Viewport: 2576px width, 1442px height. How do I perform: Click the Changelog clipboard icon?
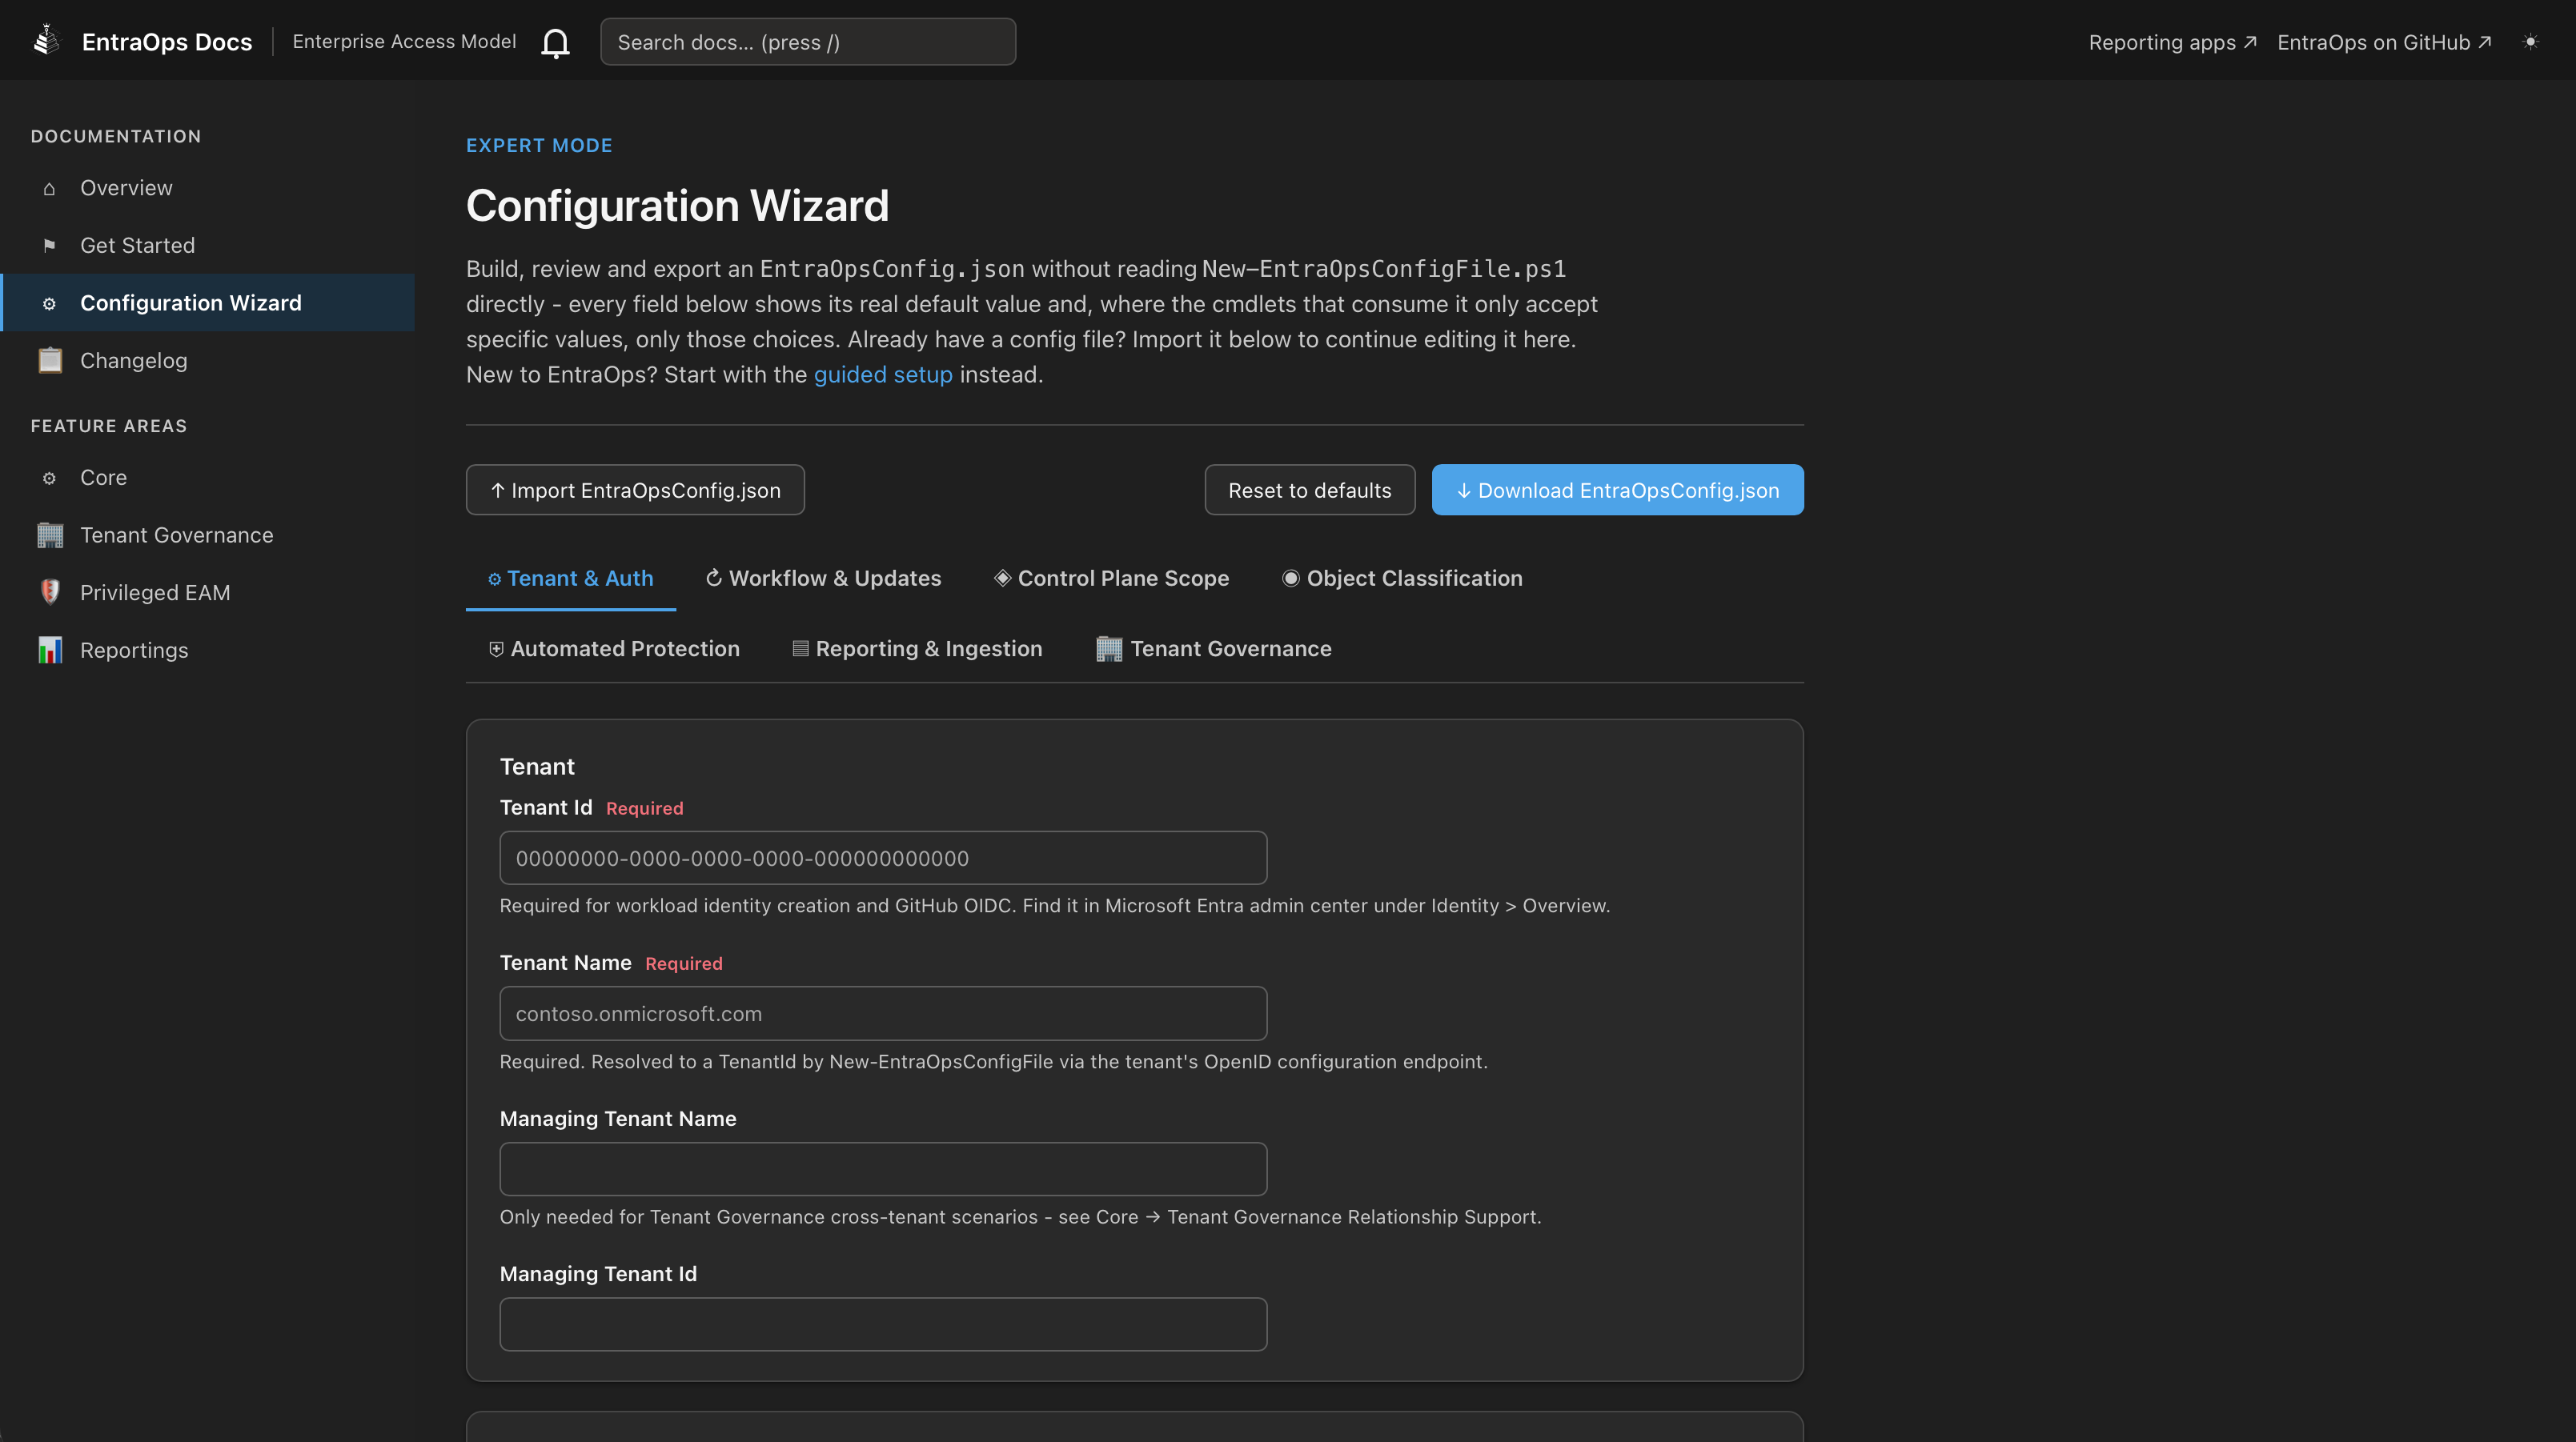click(x=50, y=360)
